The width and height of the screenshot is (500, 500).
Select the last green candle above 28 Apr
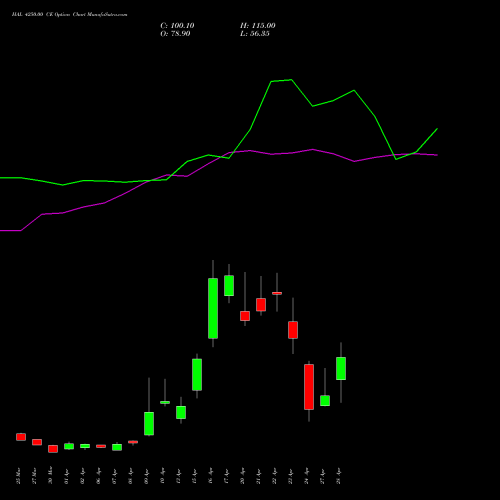click(341, 368)
